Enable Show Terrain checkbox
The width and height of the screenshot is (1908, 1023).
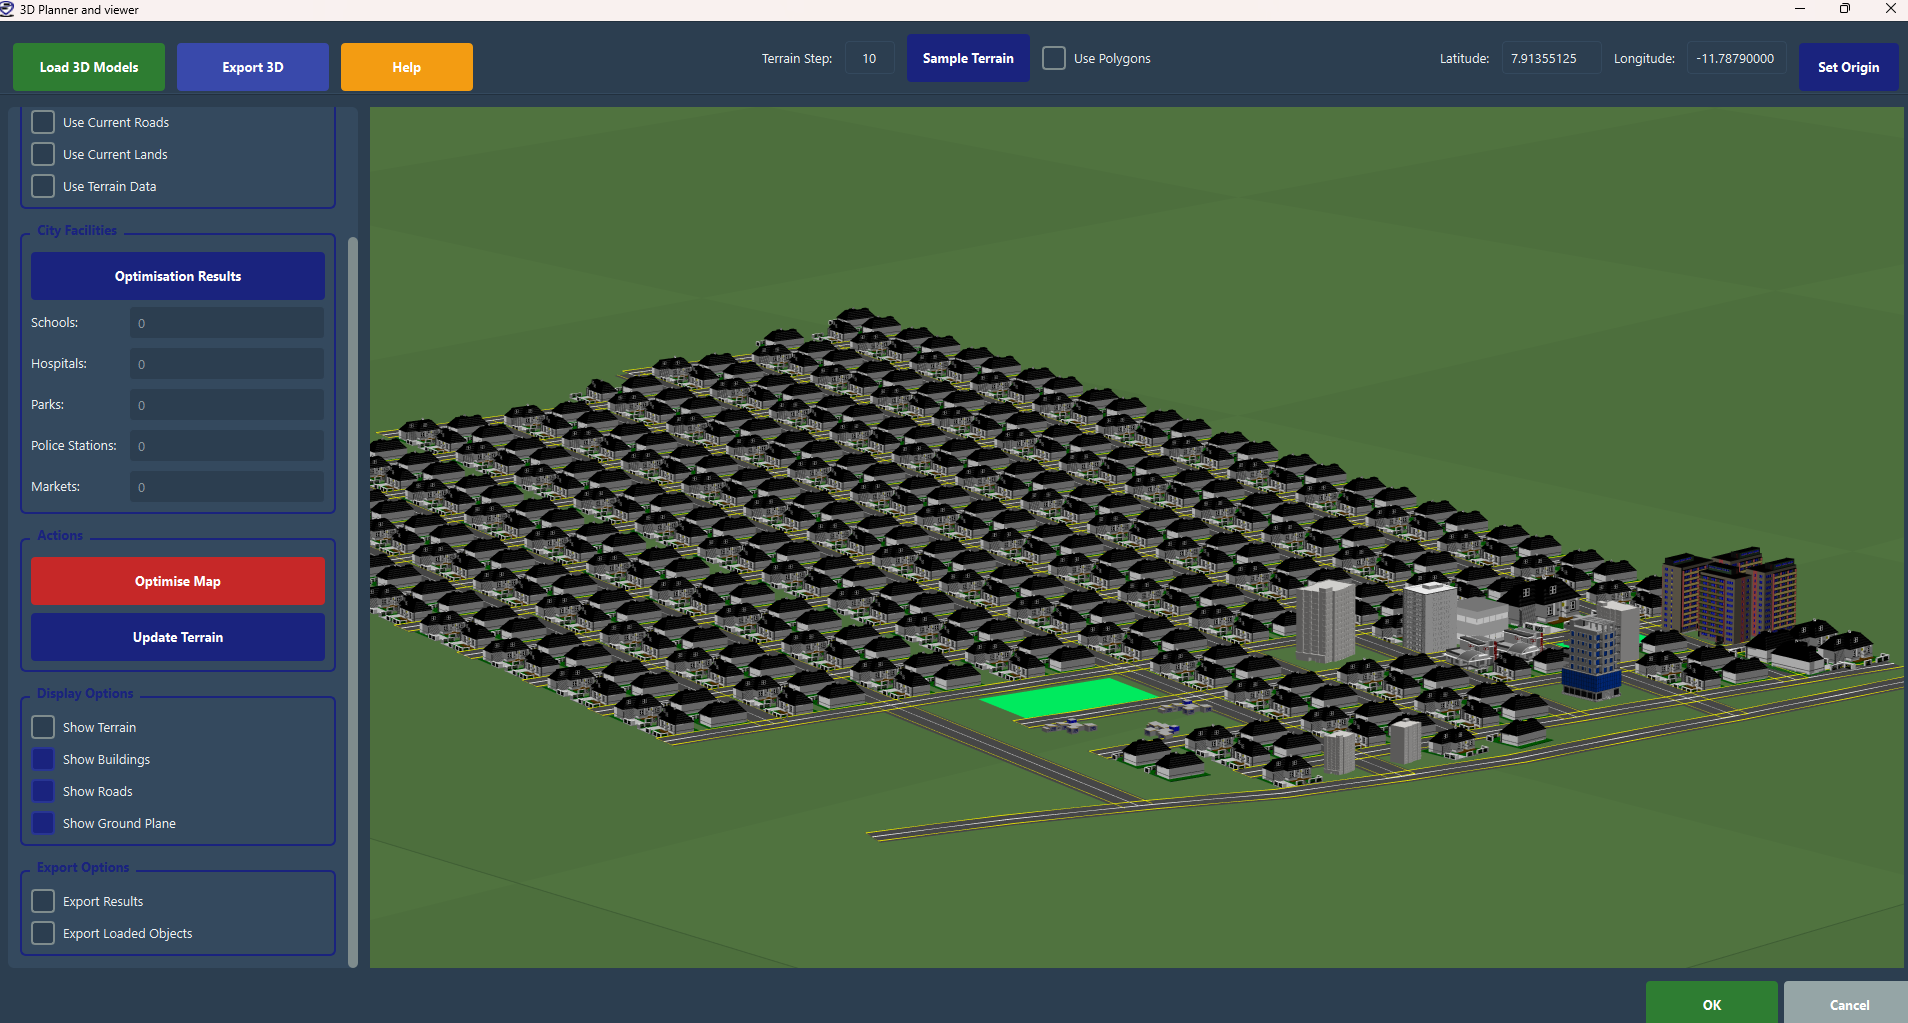click(x=43, y=727)
